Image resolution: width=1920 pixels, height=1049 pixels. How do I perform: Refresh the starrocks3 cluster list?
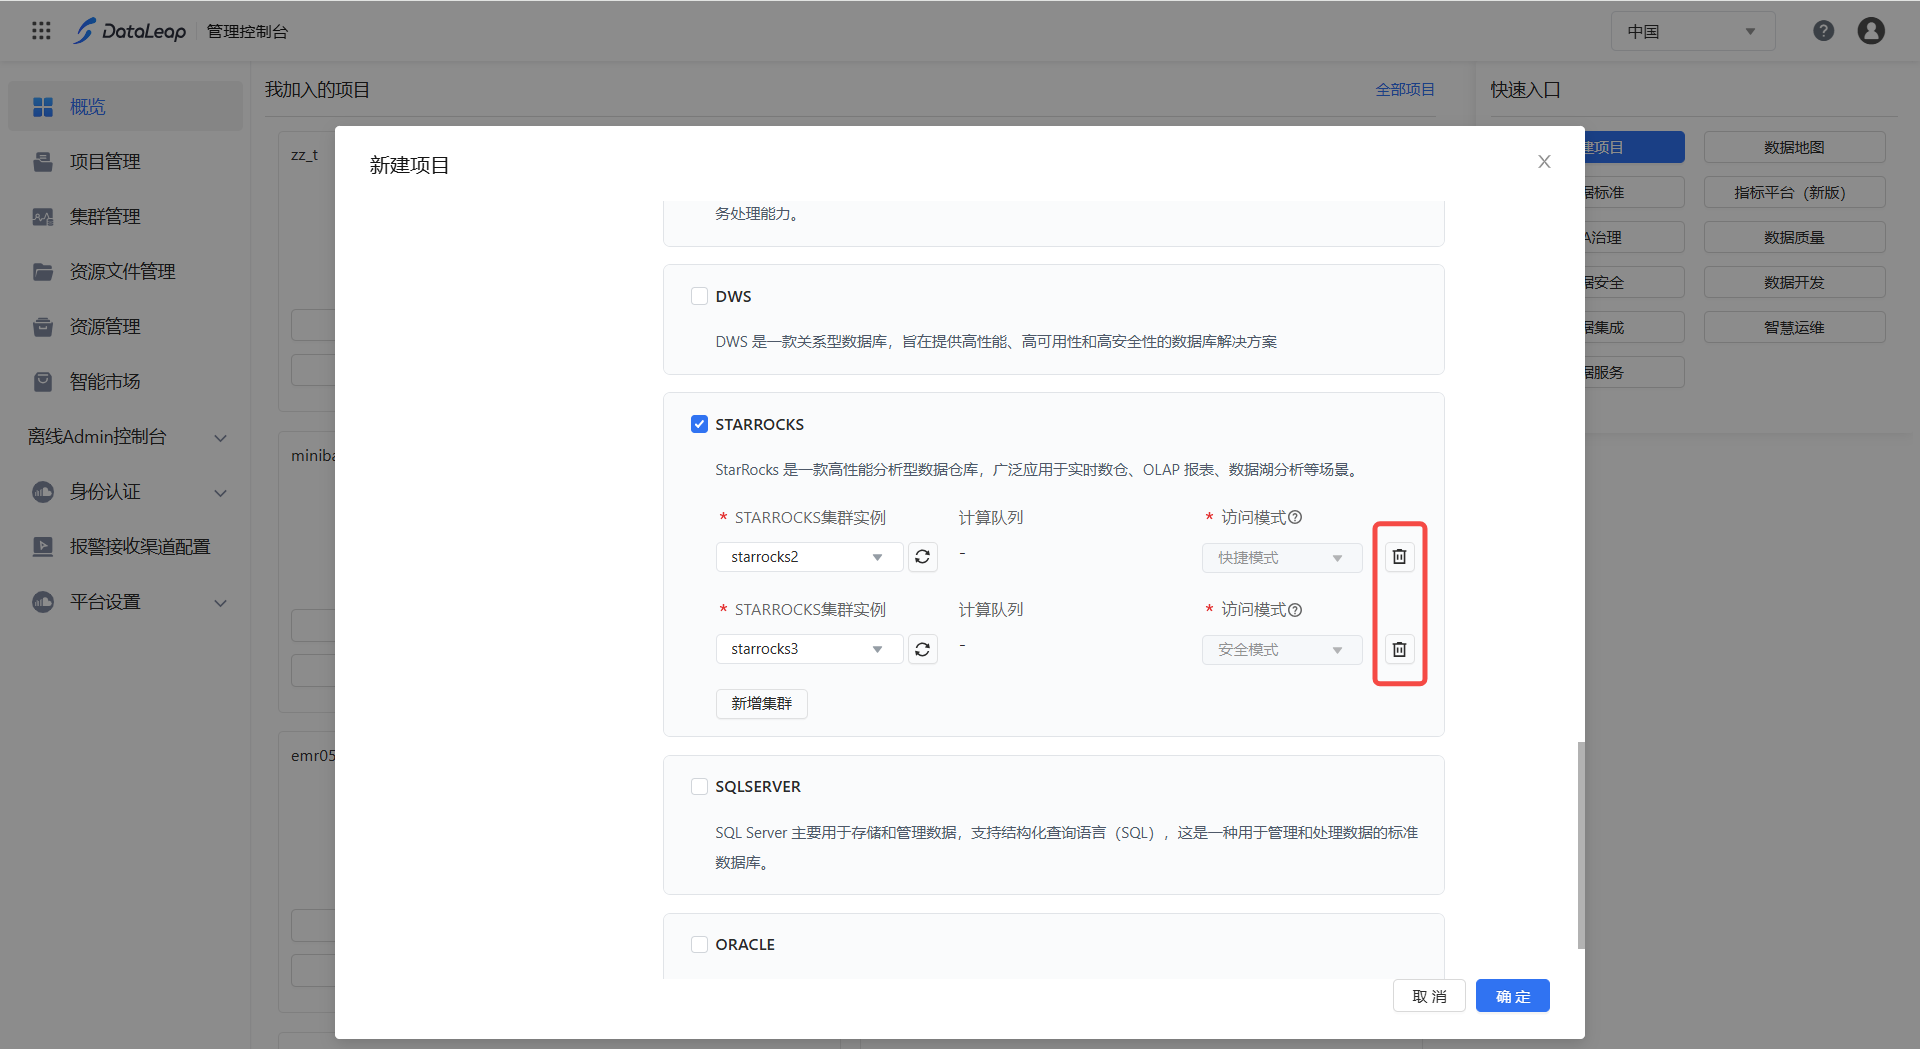pos(922,649)
